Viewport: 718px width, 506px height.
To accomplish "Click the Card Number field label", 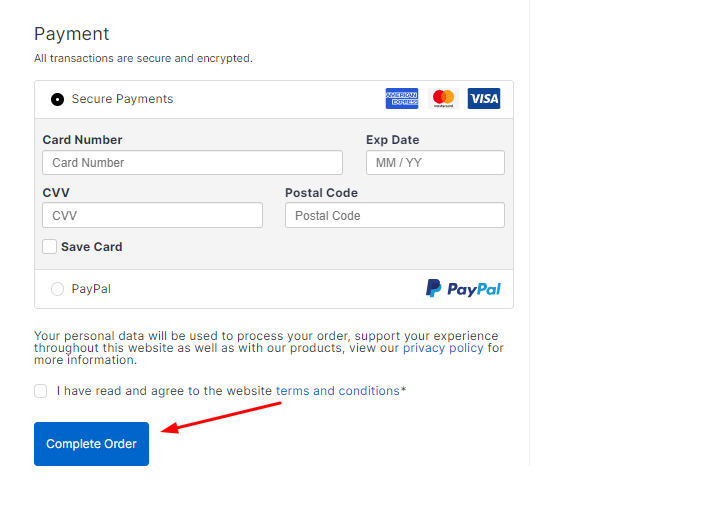I will pos(82,140).
